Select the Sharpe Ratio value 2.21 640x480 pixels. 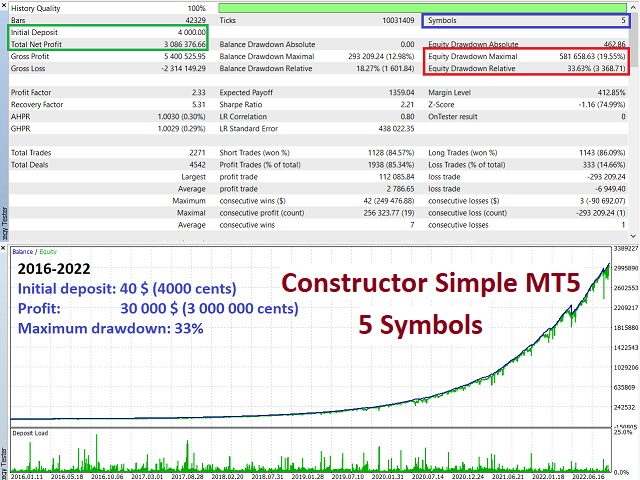[x=407, y=104]
